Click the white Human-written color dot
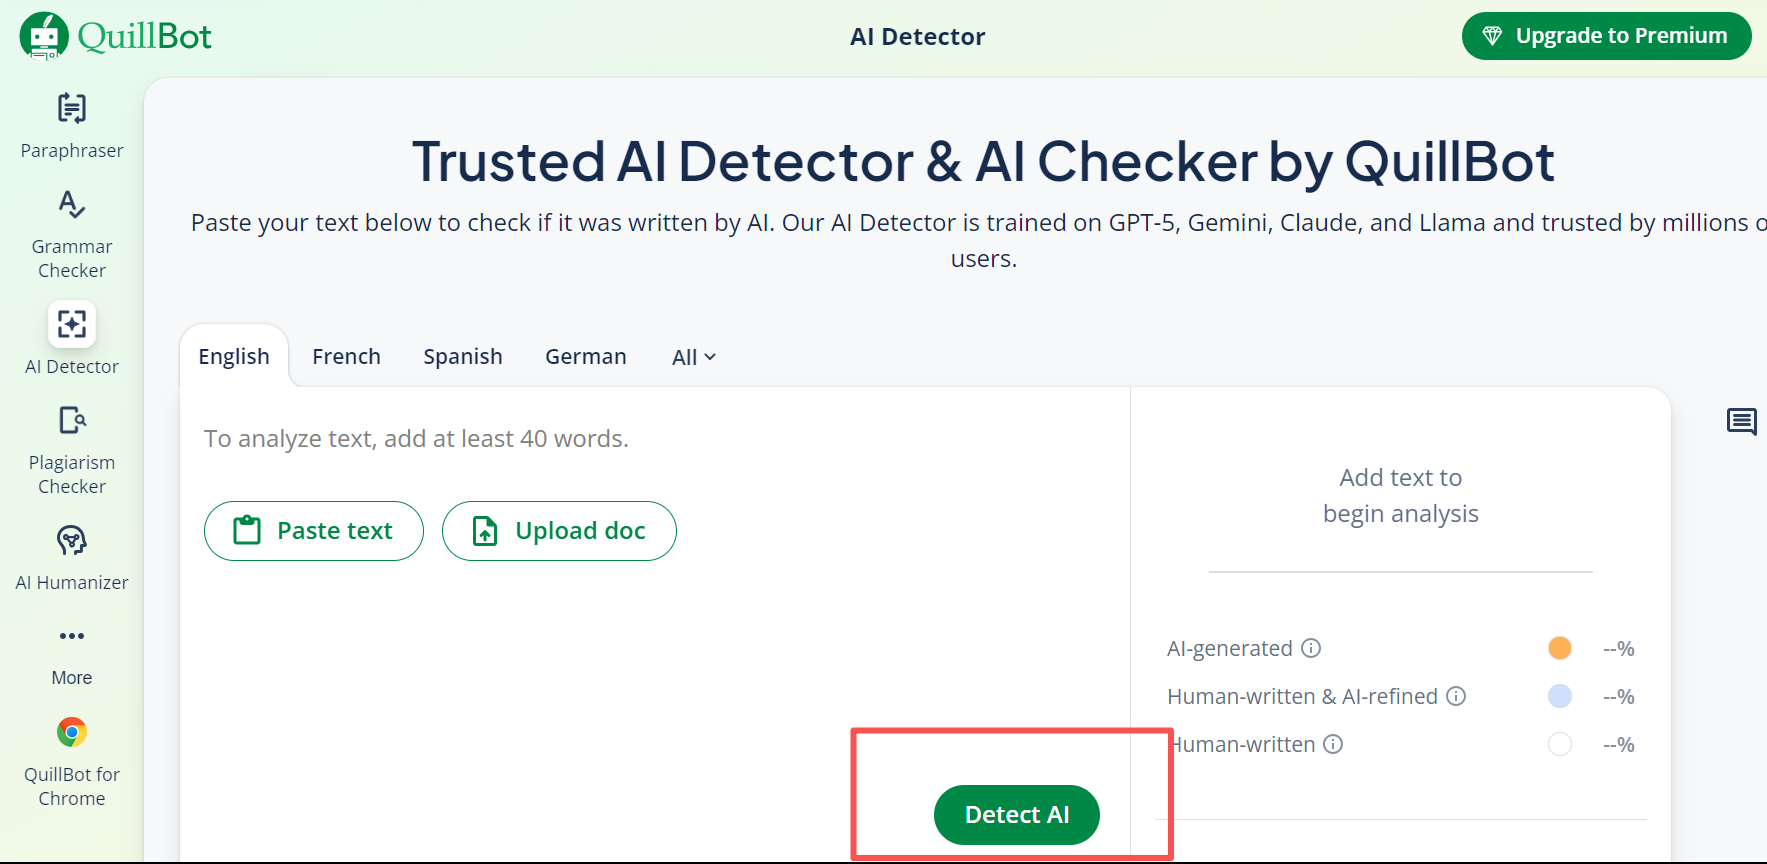1767x864 pixels. click(1560, 744)
